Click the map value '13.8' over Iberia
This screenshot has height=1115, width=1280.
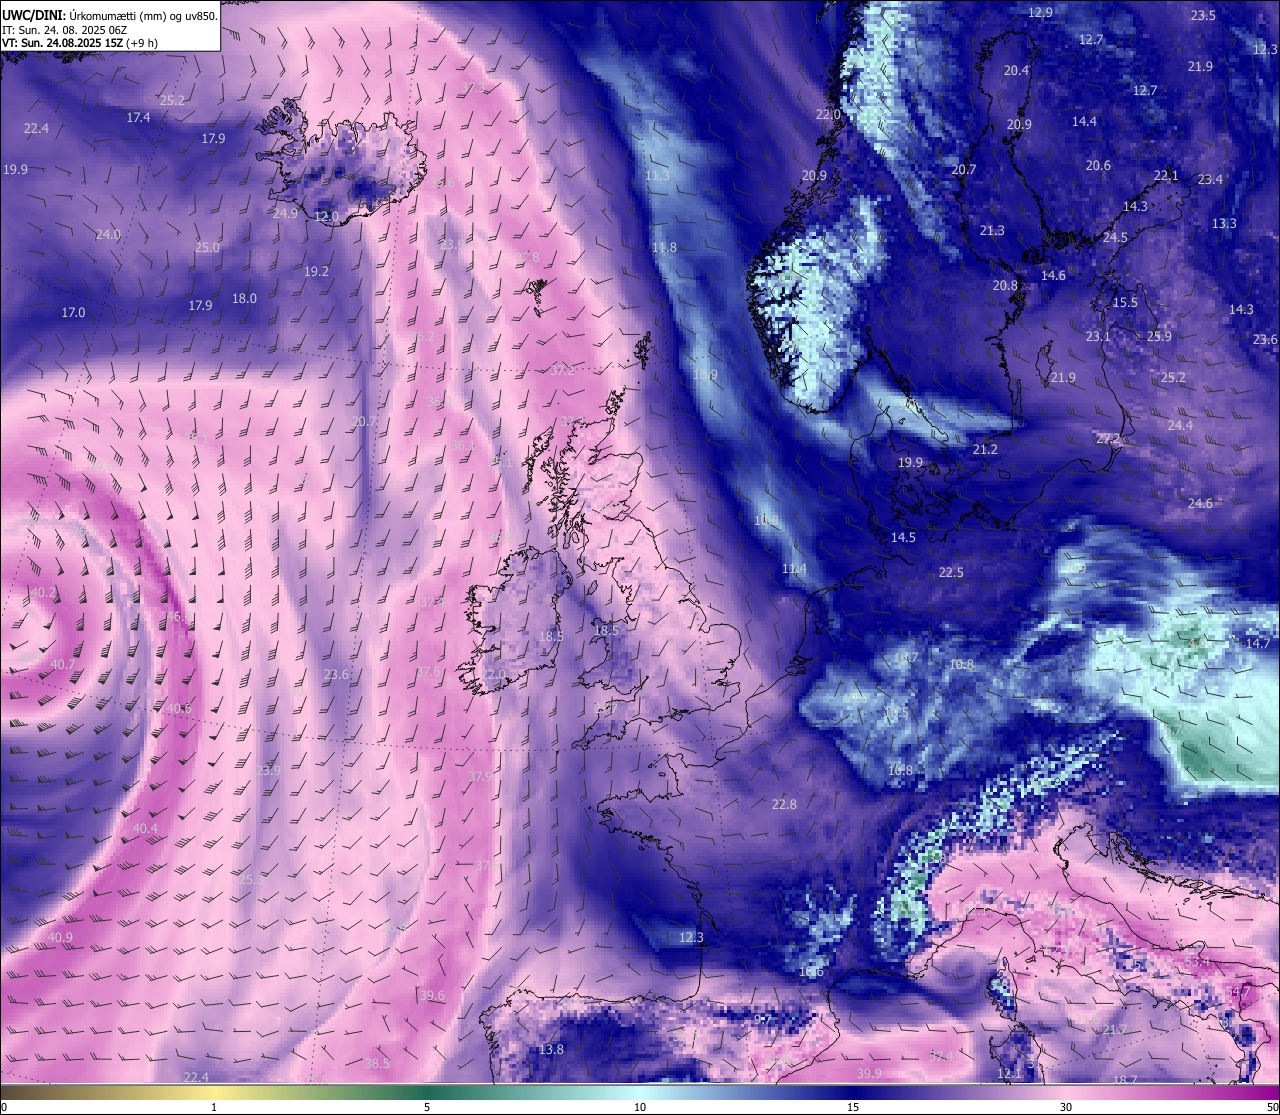pyautogui.click(x=551, y=1049)
